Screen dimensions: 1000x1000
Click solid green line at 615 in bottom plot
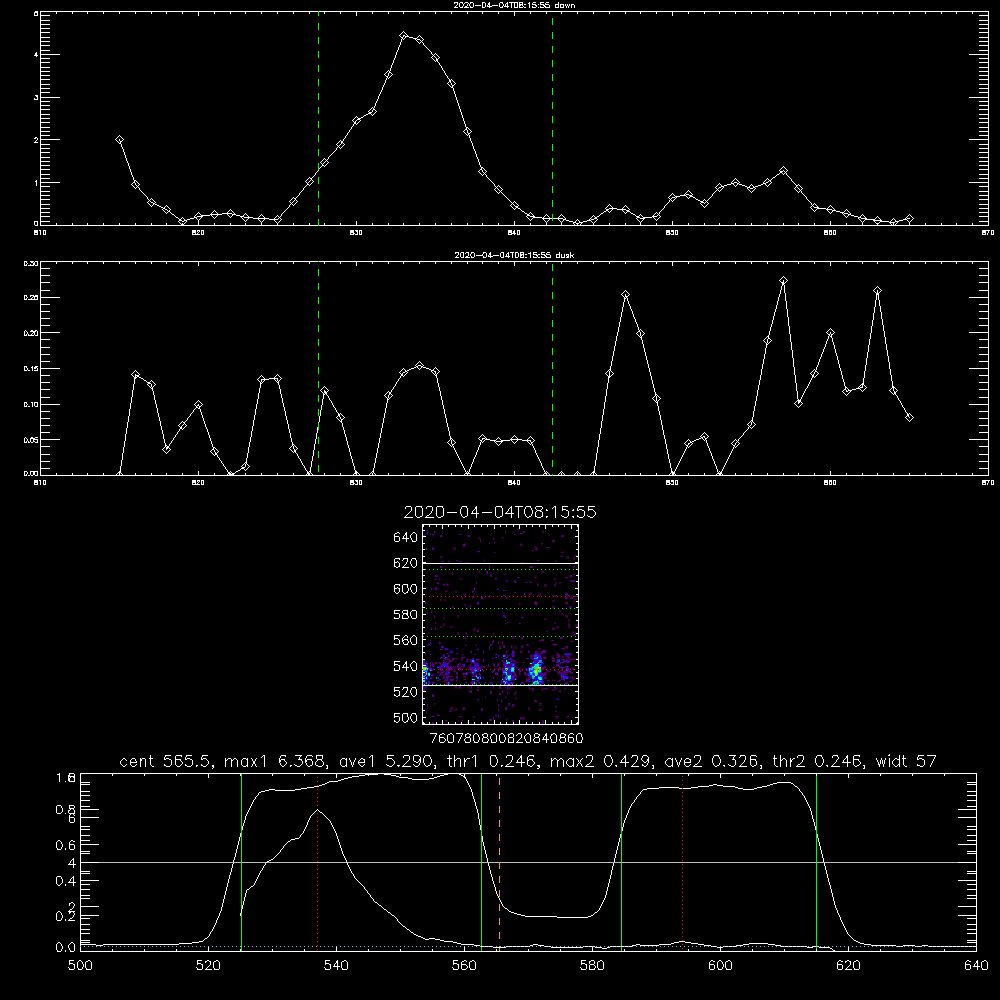point(816,860)
